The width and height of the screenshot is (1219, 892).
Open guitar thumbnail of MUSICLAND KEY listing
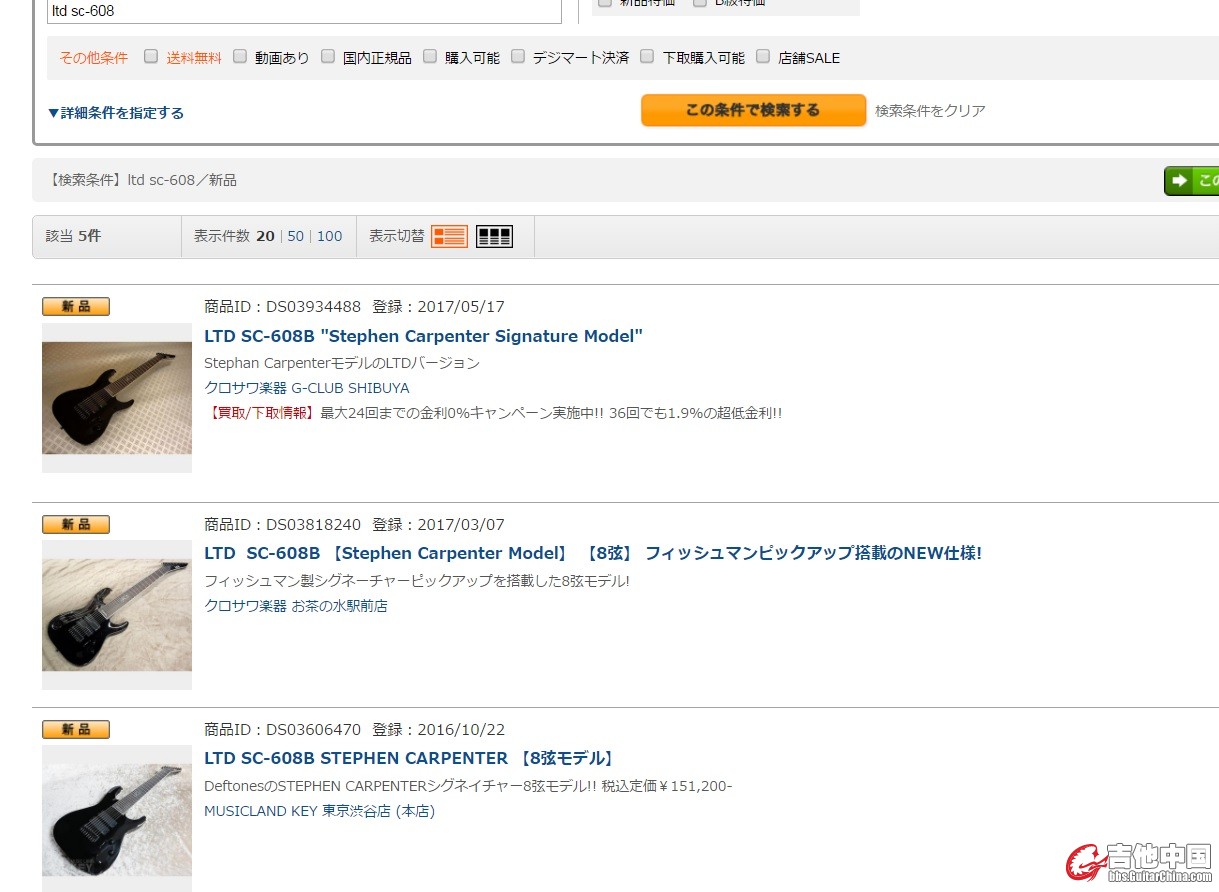(117, 820)
